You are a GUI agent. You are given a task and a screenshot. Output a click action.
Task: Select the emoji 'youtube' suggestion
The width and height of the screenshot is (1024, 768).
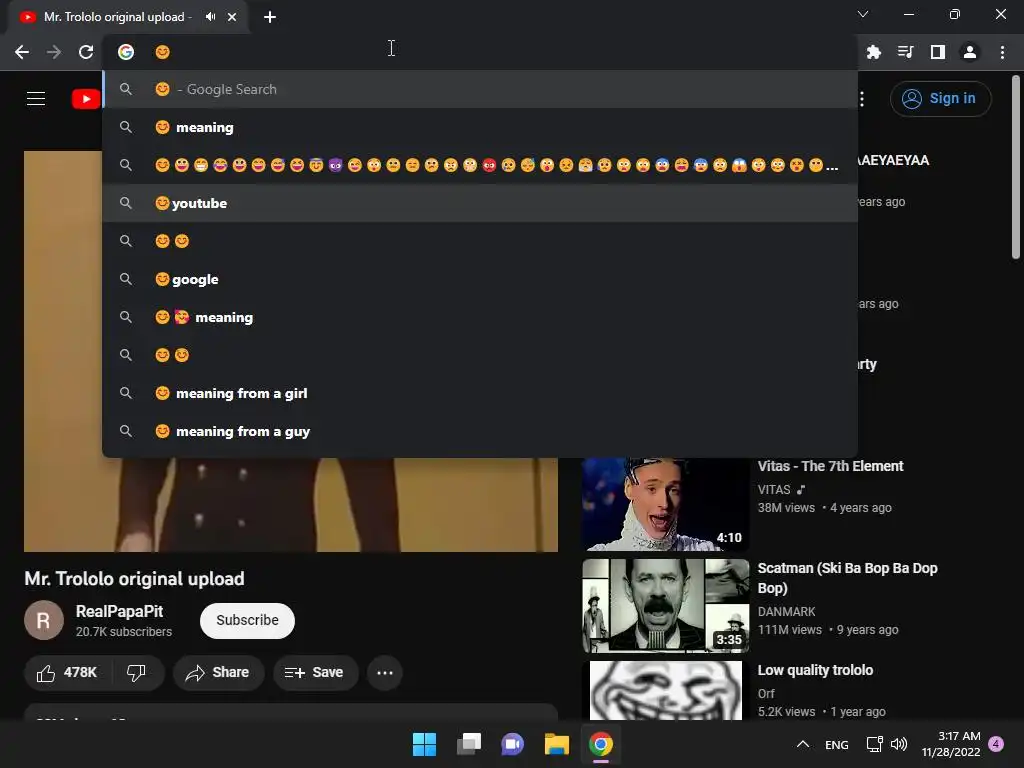480,203
